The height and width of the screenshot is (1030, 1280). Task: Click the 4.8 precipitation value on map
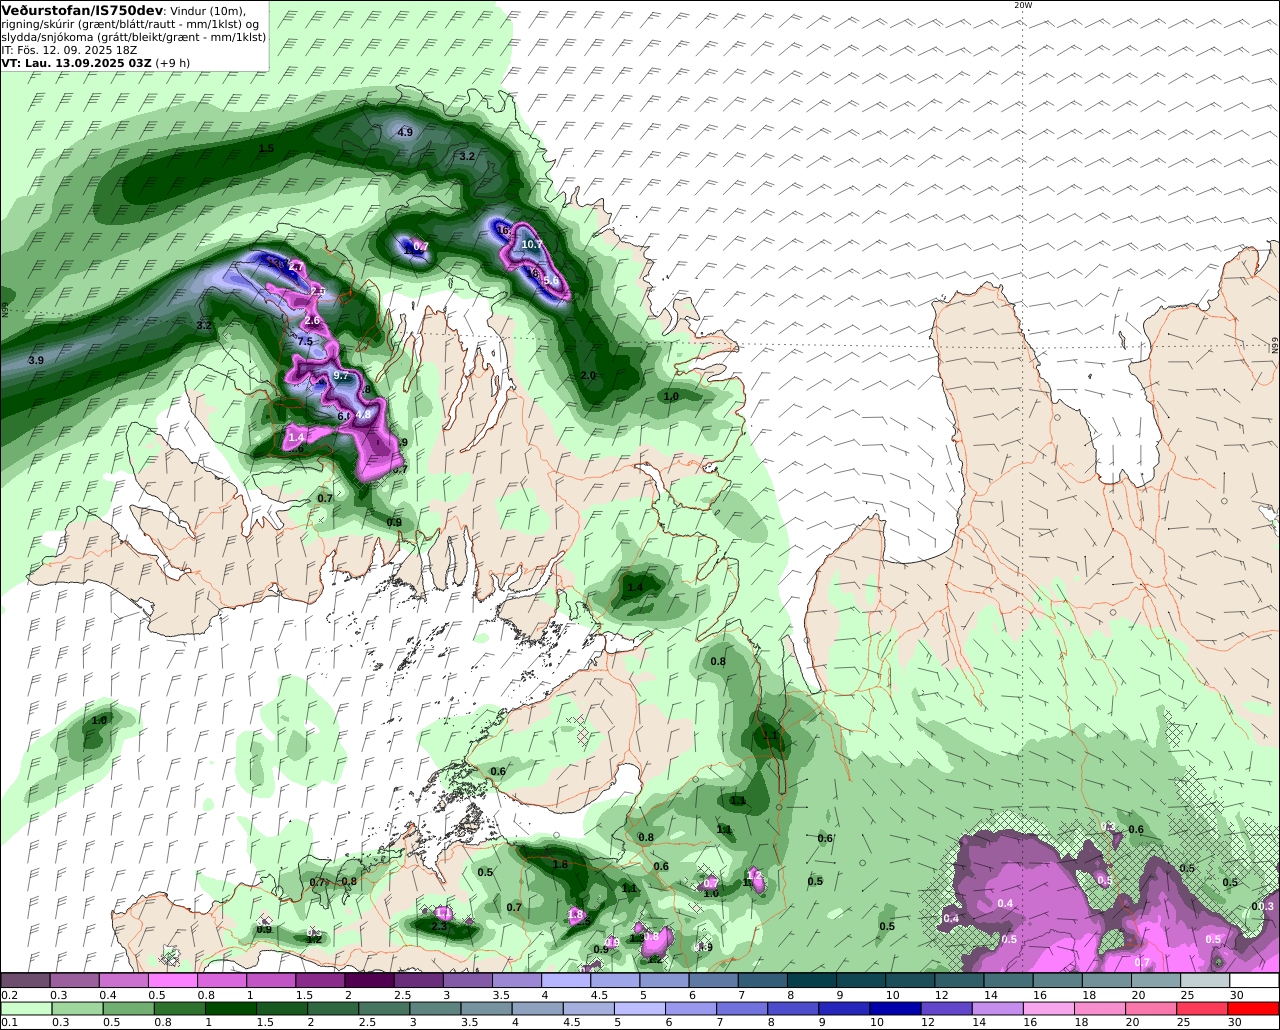click(x=364, y=414)
